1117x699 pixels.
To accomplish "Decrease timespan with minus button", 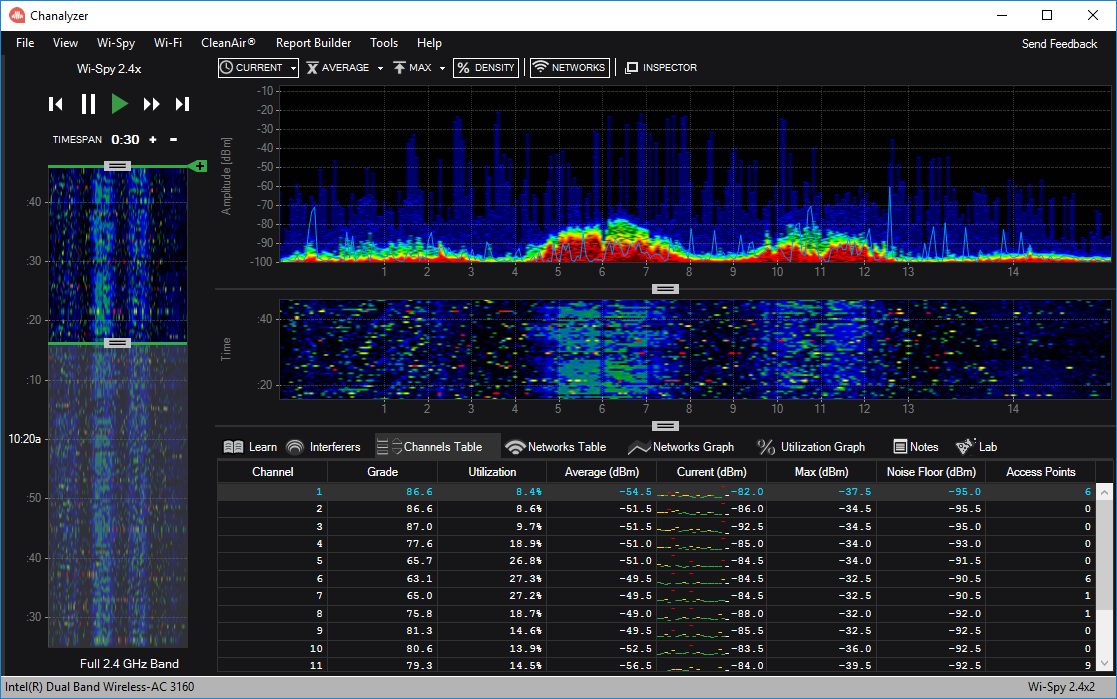I will [173, 140].
